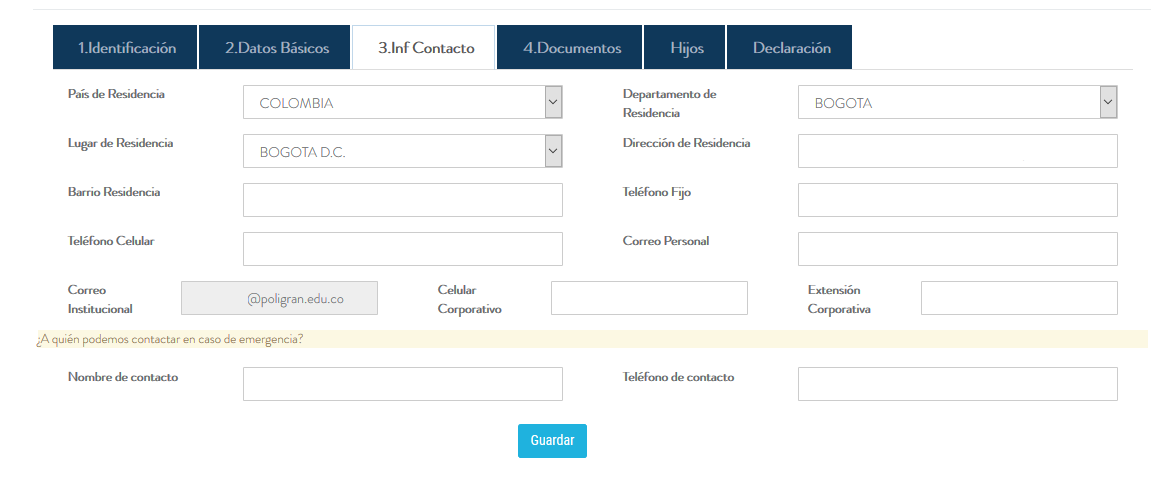Select the 3.Inf Contacto tab
This screenshot has width=1151, height=485.
coord(425,48)
